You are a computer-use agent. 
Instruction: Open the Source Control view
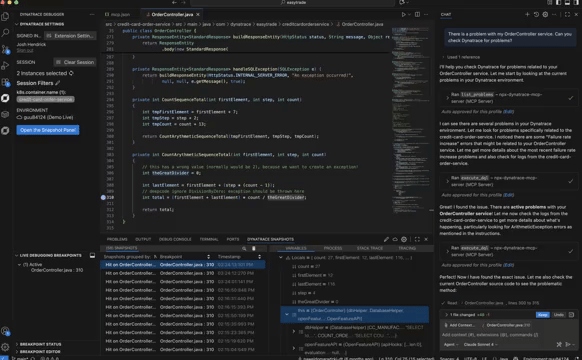click(x=5, y=49)
